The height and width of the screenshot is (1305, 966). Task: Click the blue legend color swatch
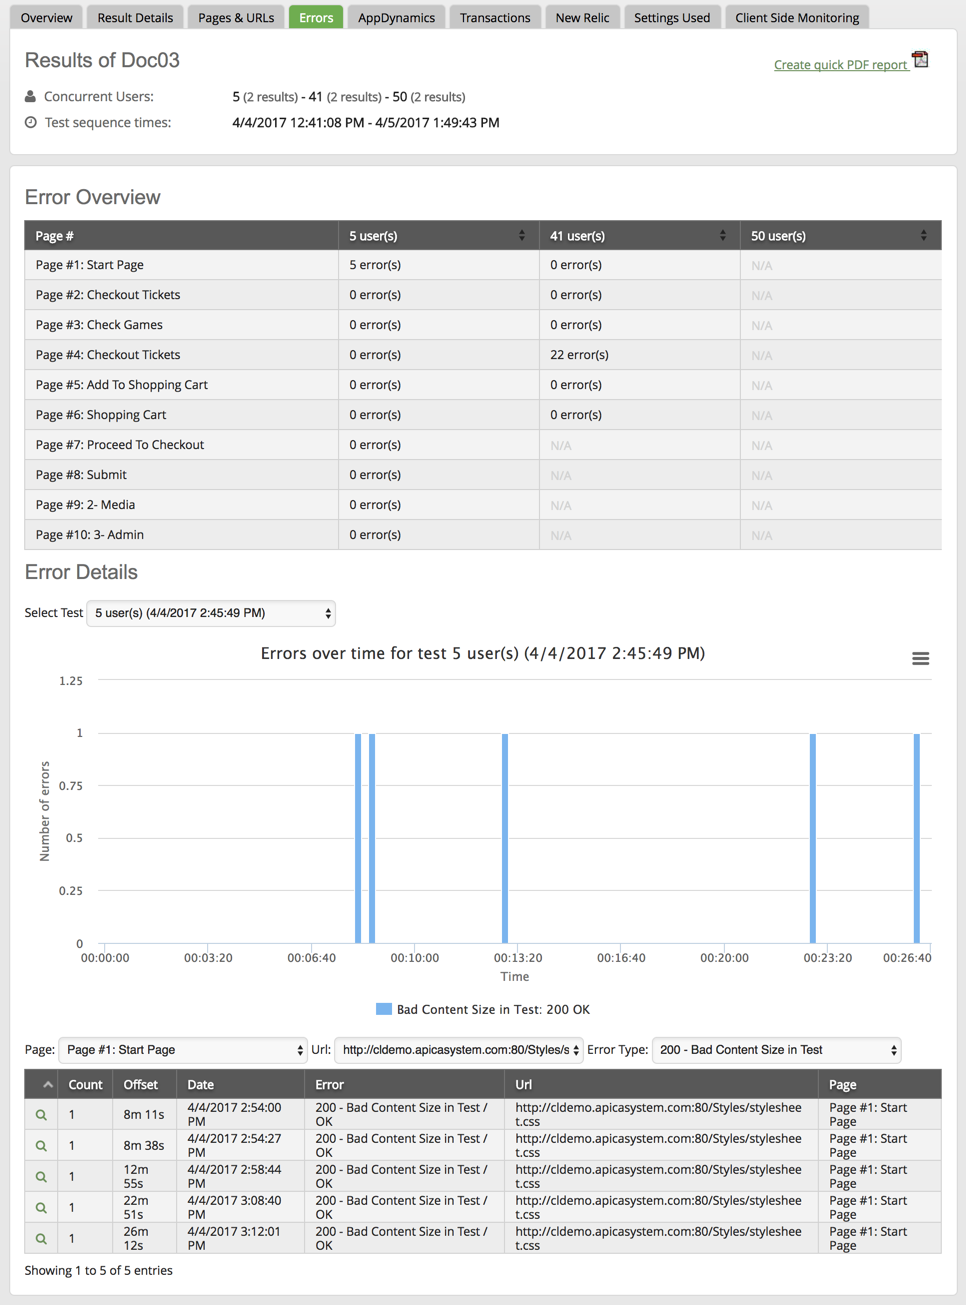383,1010
